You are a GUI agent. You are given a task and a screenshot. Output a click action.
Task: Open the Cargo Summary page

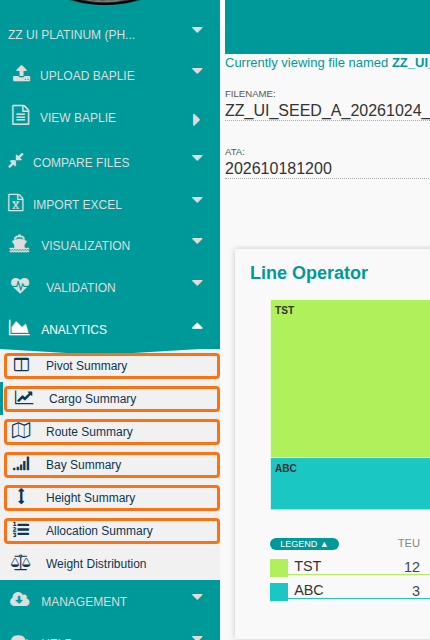[112, 399]
